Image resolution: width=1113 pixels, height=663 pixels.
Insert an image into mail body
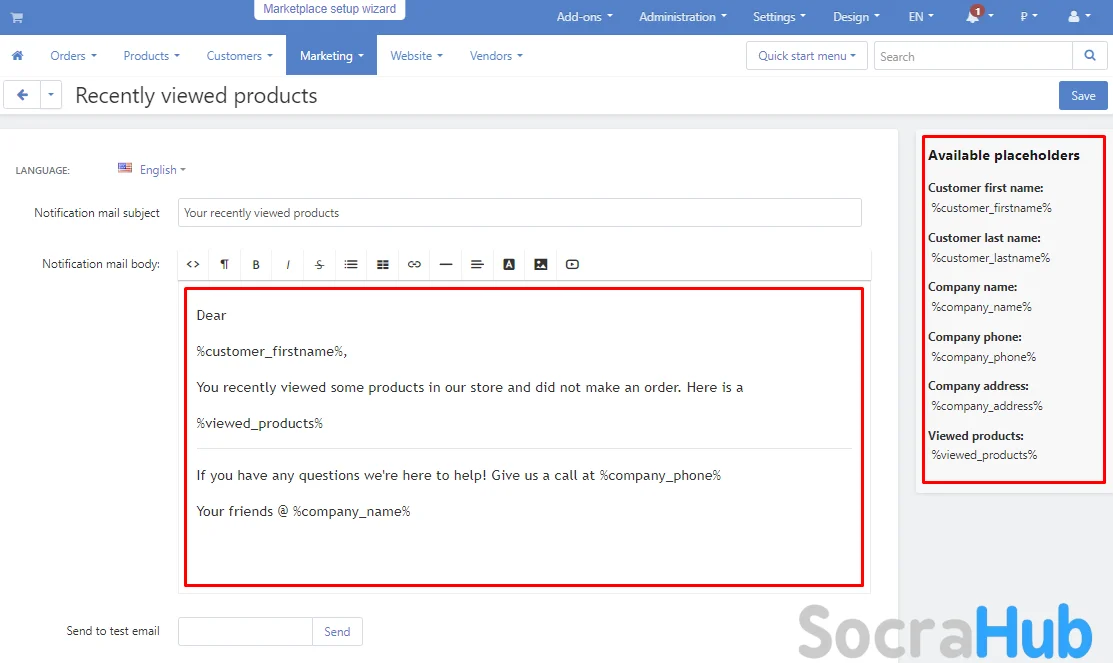pos(540,264)
